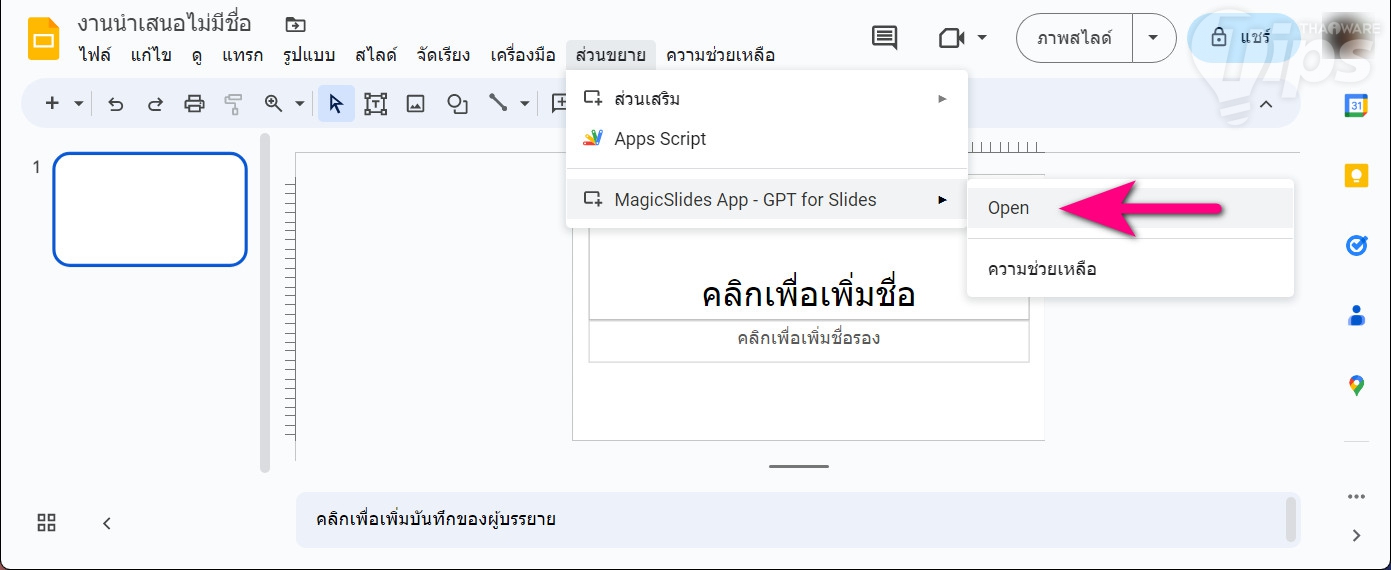Select the arrow cursor Select tool
The width and height of the screenshot is (1391, 570).
click(x=336, y=103)
